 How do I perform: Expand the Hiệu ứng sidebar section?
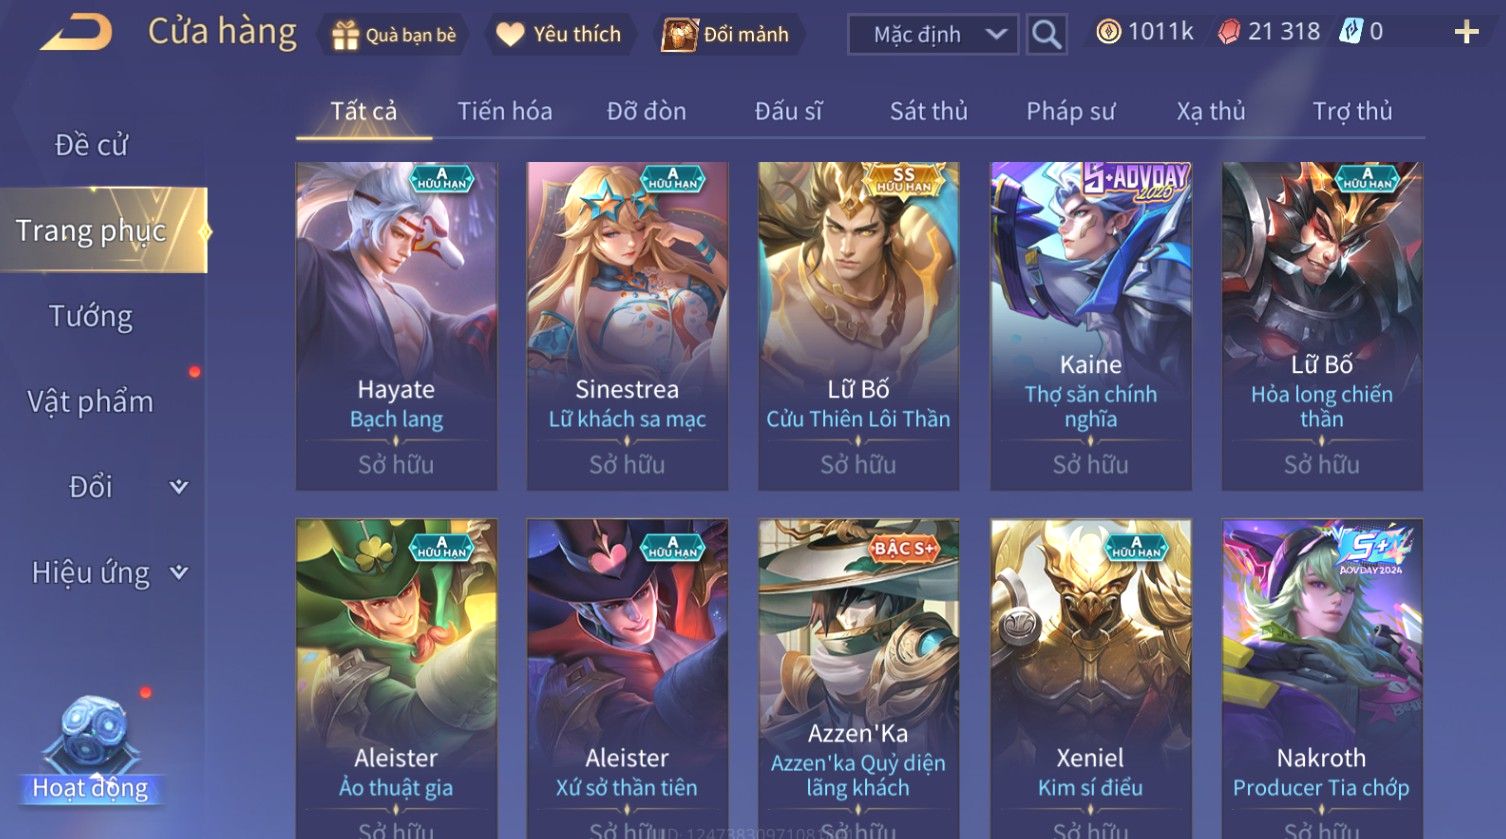(179, 572)
